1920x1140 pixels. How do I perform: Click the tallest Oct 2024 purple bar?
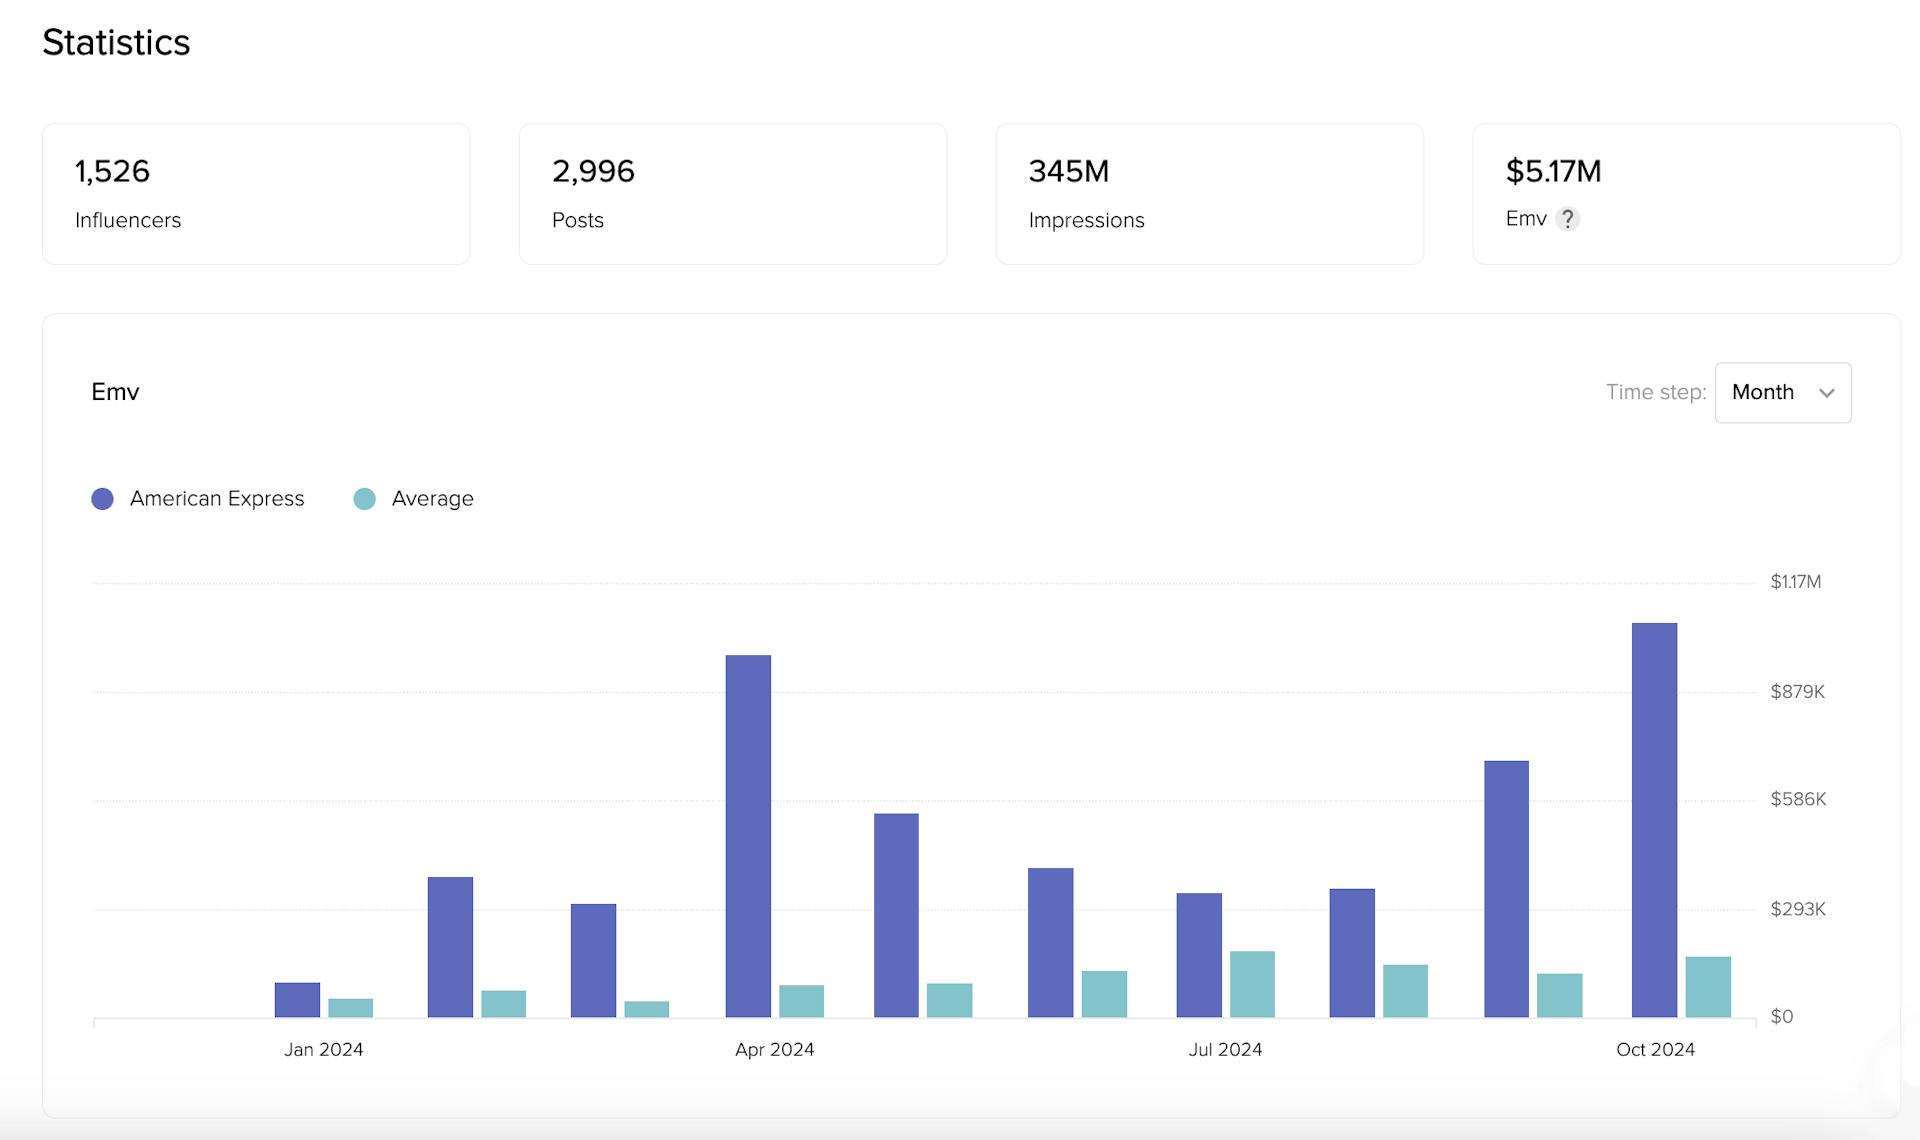[1653, 820]
